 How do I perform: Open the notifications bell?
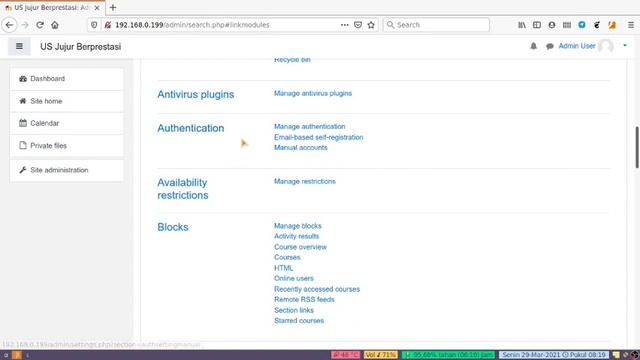click(533, 46)
